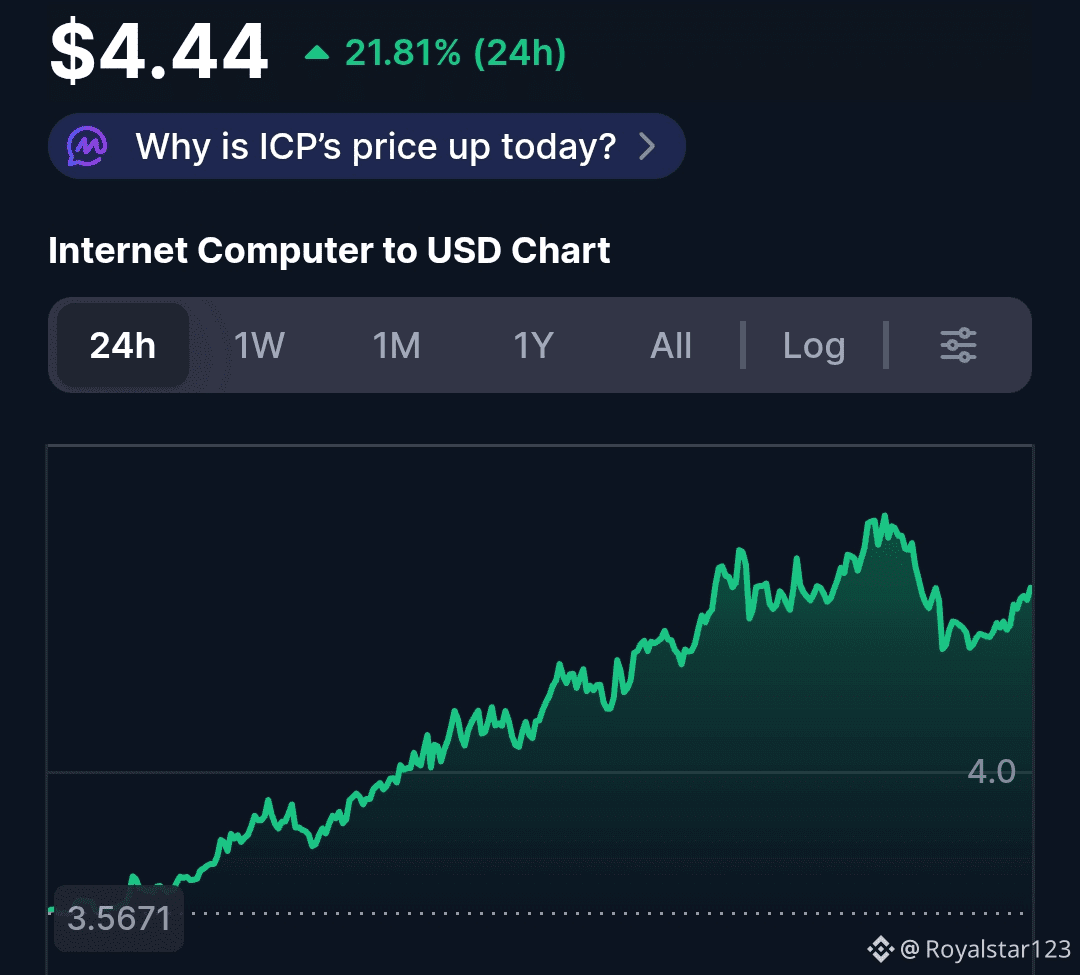The height and width of the screenshot is (975, 1080).
Task: Click the Internet Computer to USD Chart heading
Action: [329, 250]
